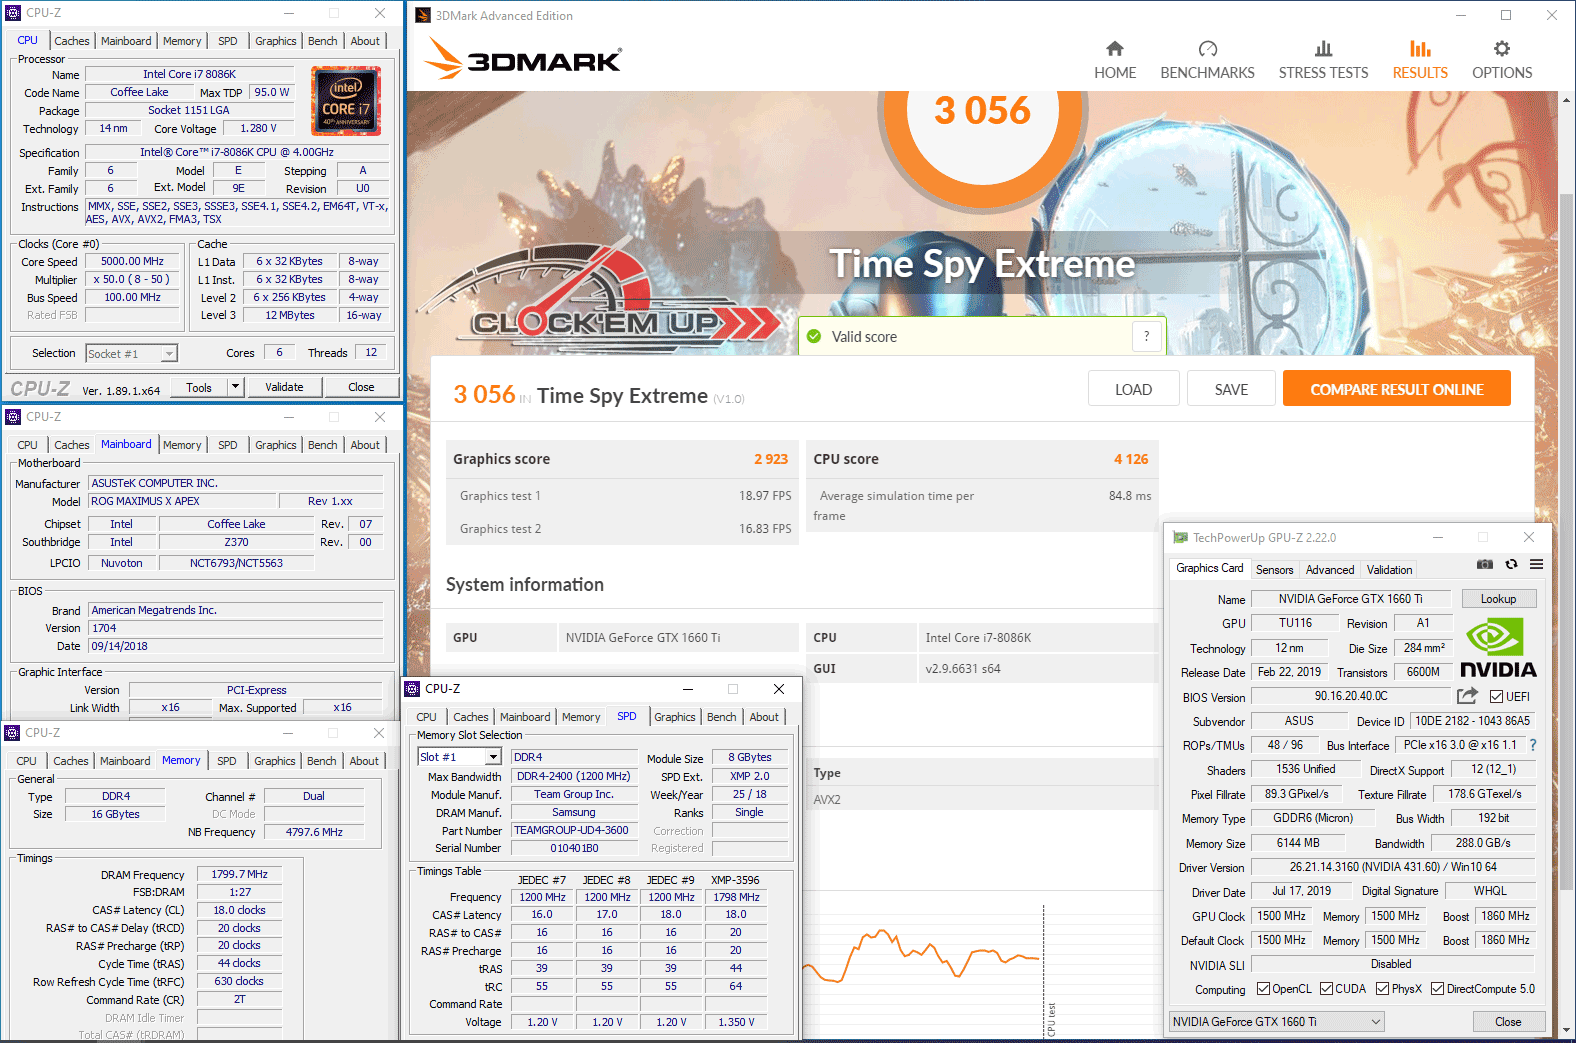Viewport: 1576px width, 1043px height.
Task: Open the CPU-Z Tools dropdown arrow
Action: (x=235, y=387)
